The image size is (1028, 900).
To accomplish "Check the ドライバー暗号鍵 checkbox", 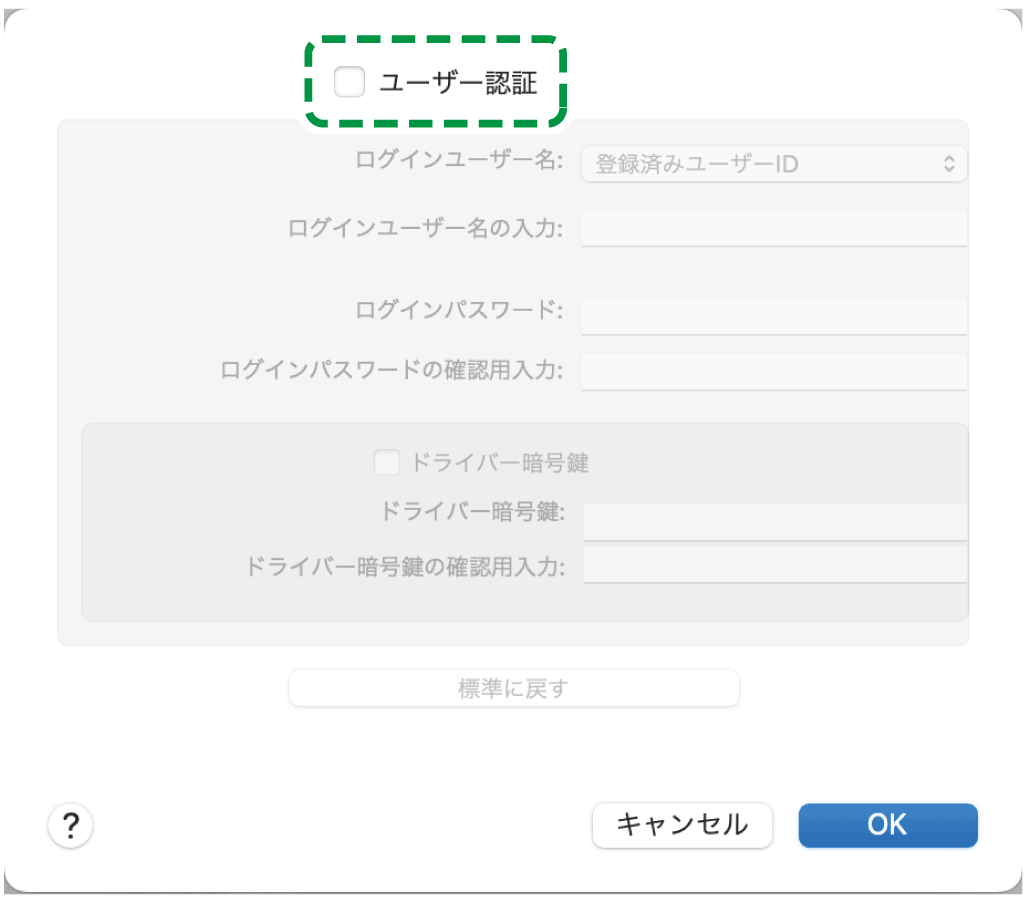I will tap(386, 462).
